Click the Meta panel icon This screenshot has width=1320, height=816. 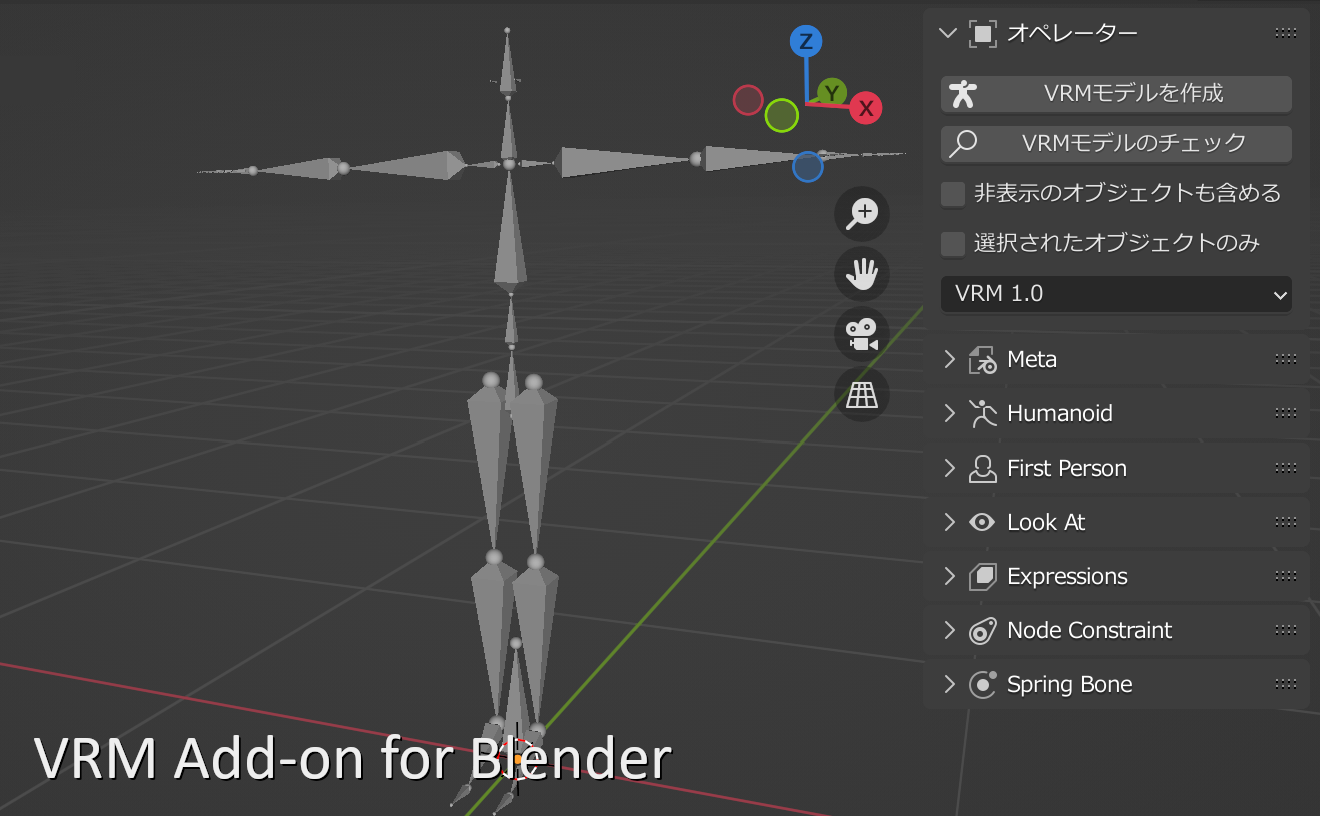pos(983,360)
